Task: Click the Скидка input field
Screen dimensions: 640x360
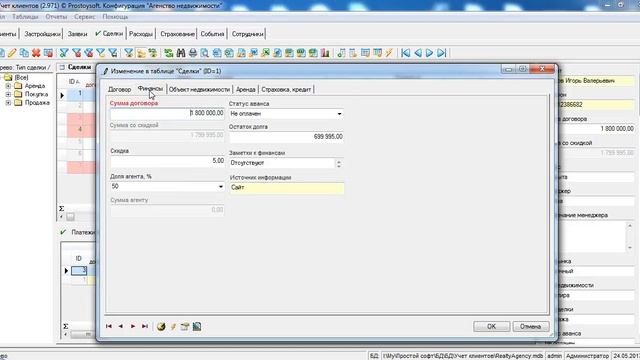Action: click(167, 161)
